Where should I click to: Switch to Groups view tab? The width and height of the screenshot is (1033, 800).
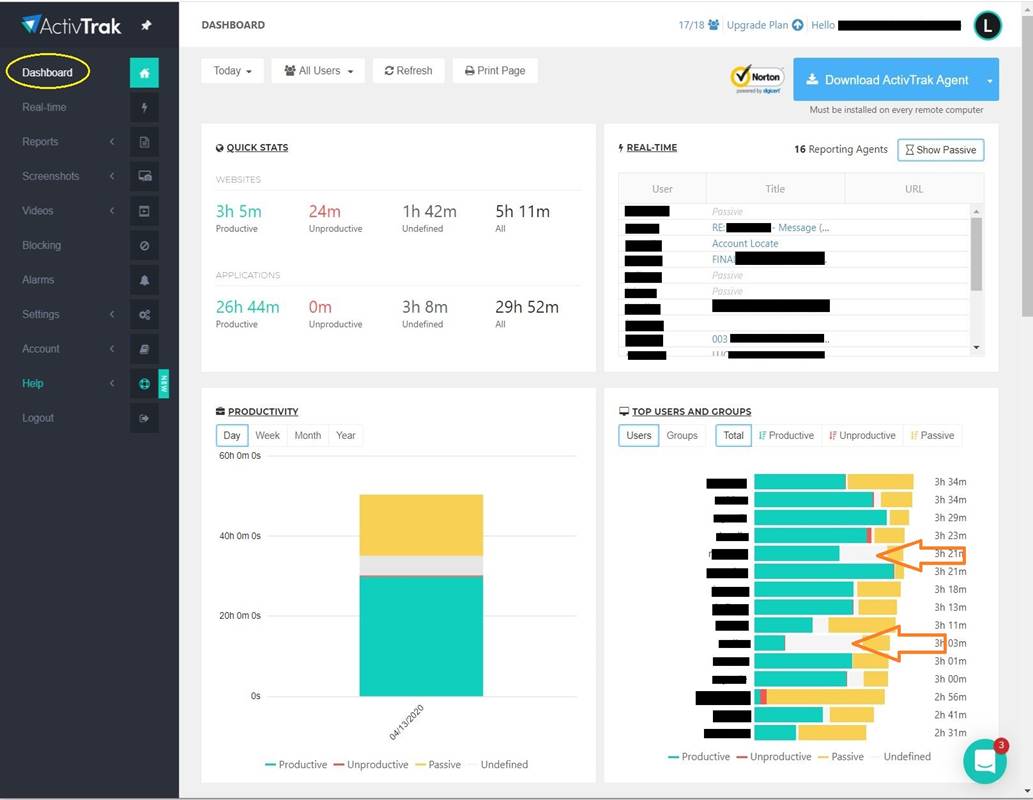(x=682, y=436)
